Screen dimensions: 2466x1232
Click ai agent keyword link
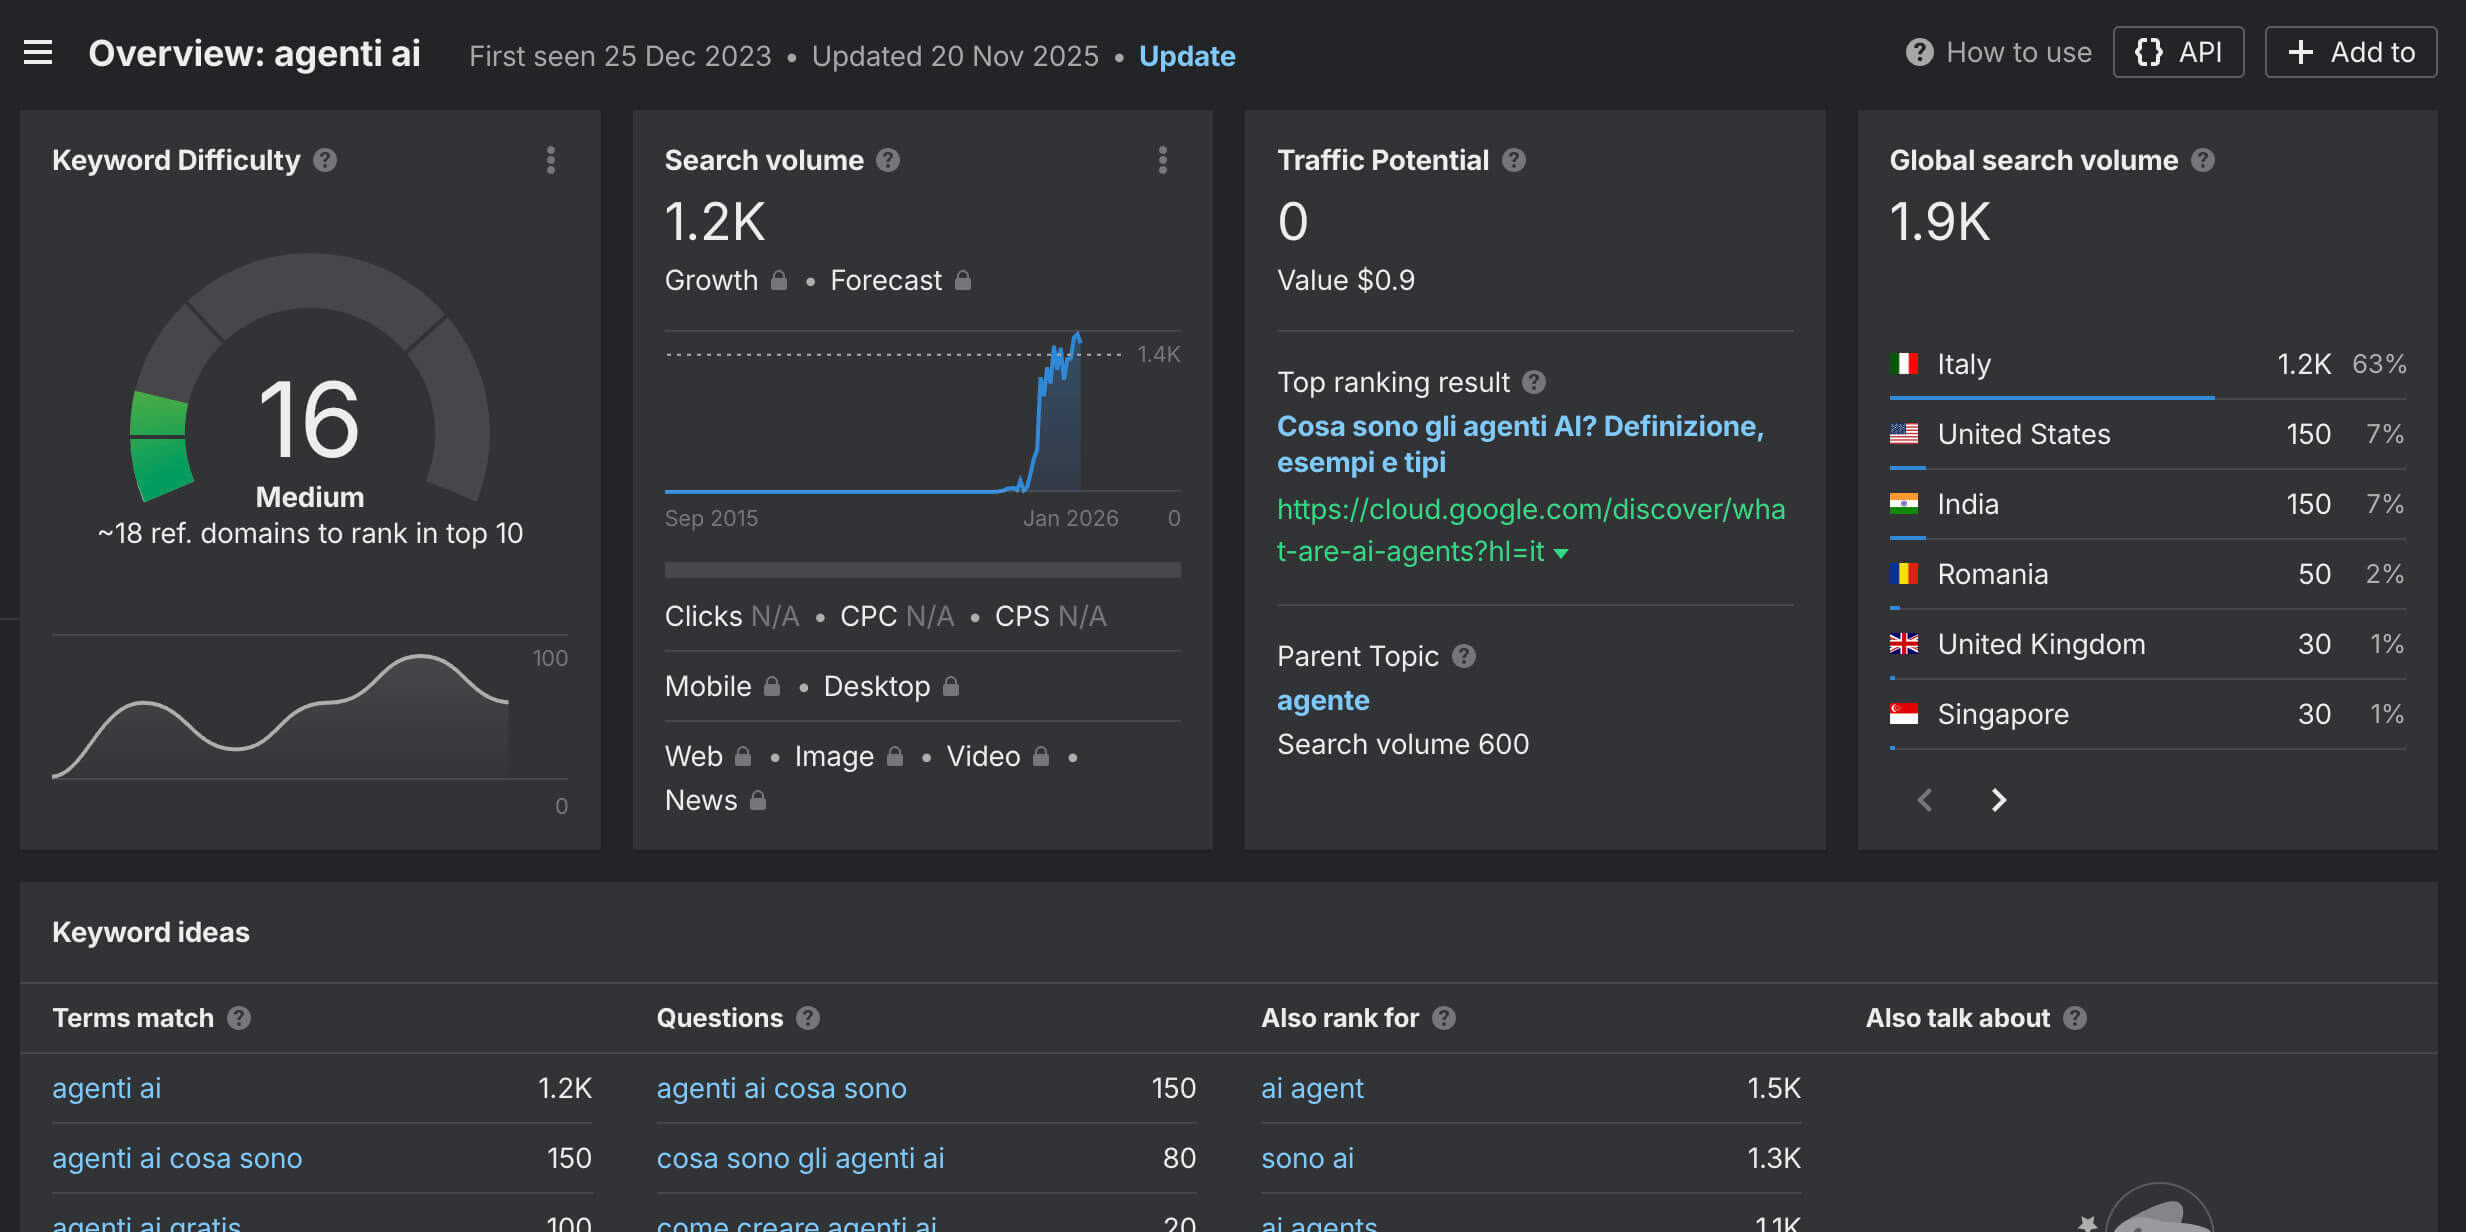coord(1312,1088)
